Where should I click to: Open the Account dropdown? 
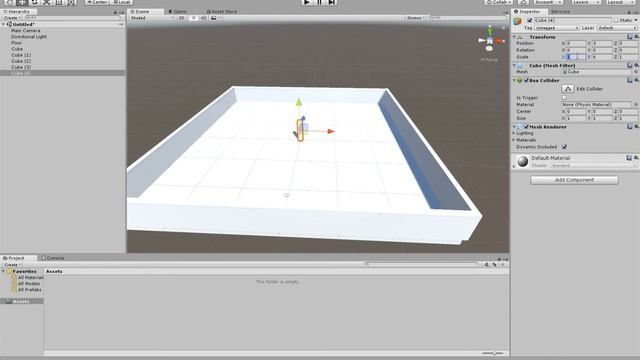click(x=549, y=2)
